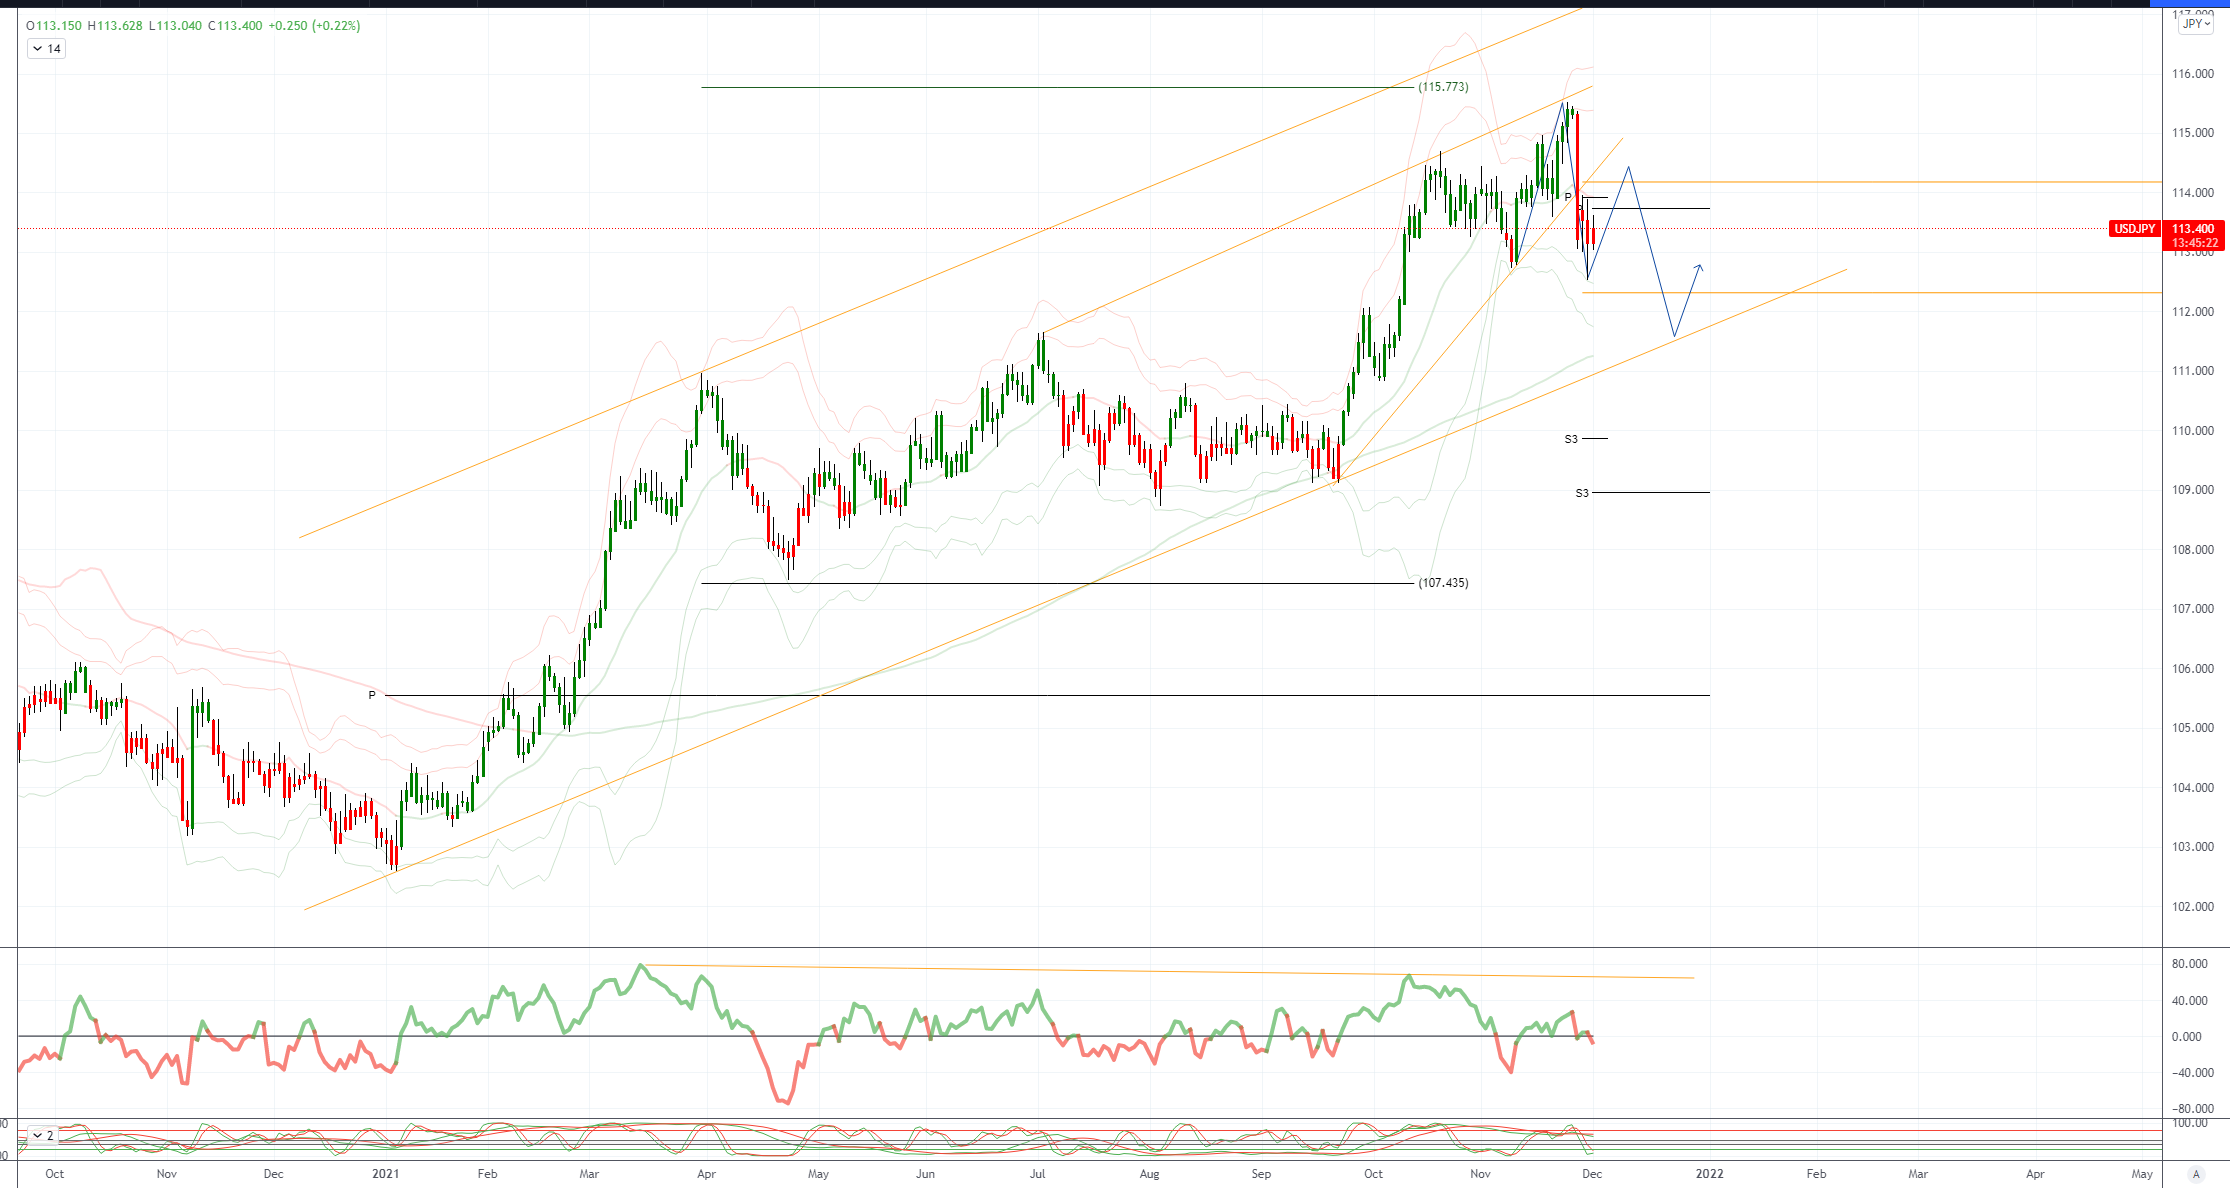Click the +0.250 (+0.22%) change value
Screen dimensions: 2230x1188
pyautogui.click(x=314, y=26)
